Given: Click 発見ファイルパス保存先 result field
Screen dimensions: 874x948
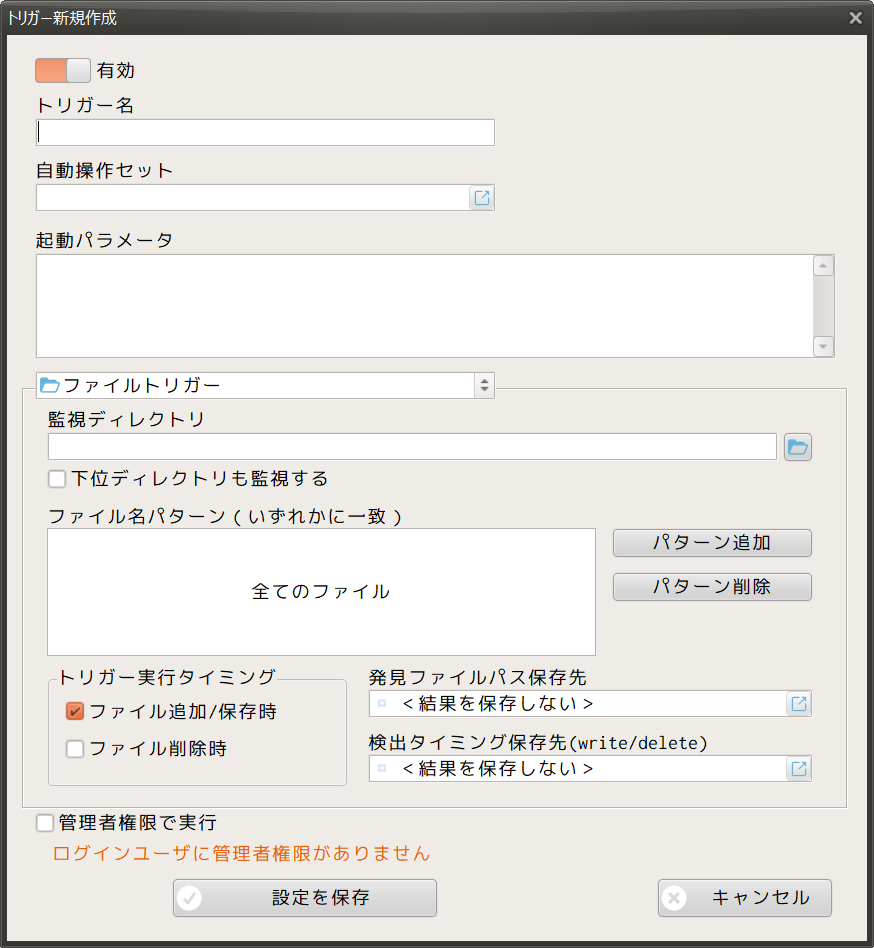Looking at the screenshot, I should point(578,704).
